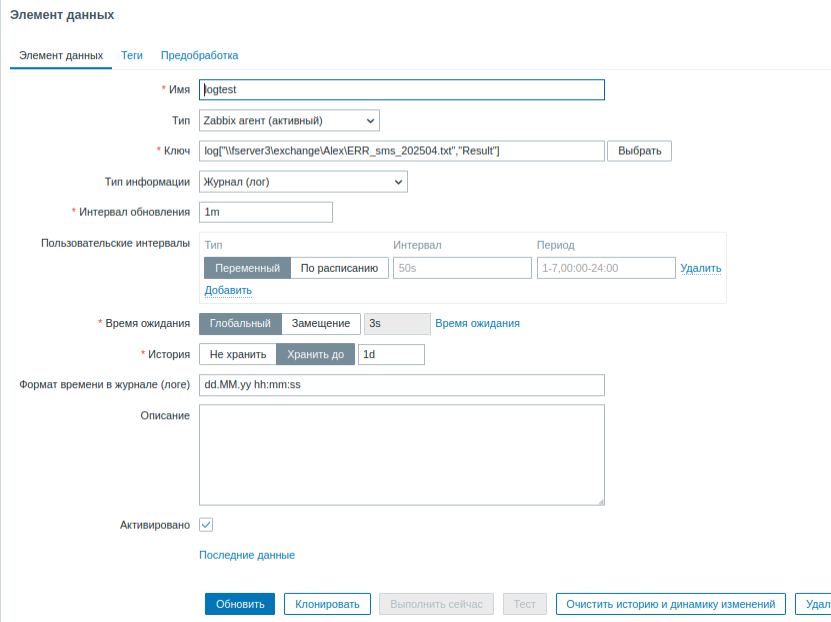Click the Интервал field with 50s placeholder
This screenshot has height=622, width=831.
point(462,268)
